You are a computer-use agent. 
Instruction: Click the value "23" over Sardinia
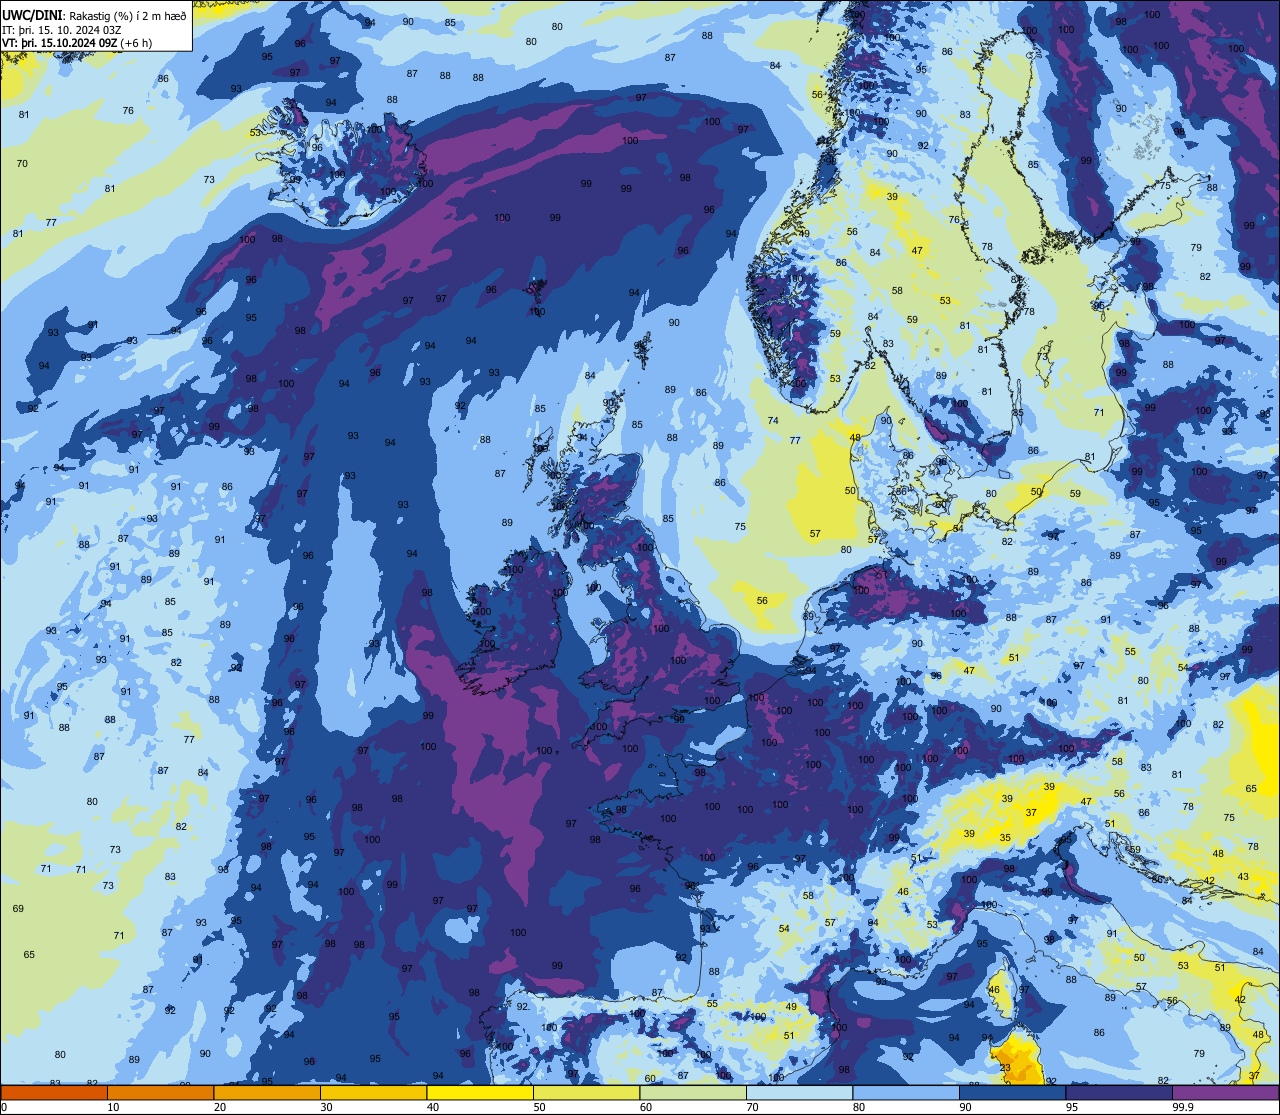pyautogui.click(x=1005, y=1067)
